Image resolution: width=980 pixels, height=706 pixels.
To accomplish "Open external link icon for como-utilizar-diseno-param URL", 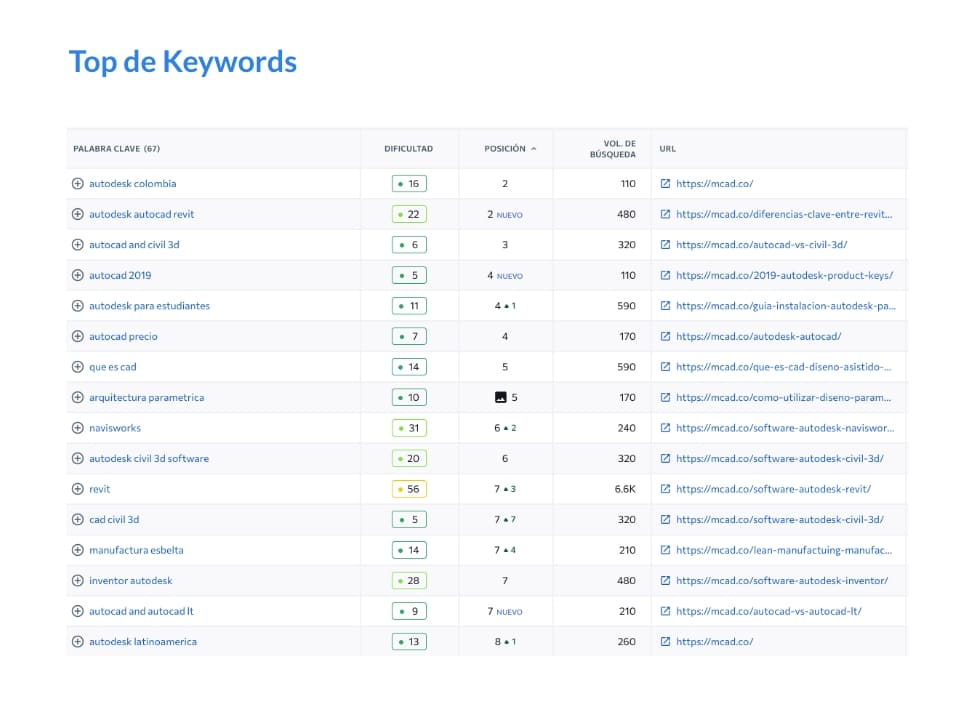I will (666, 398).
